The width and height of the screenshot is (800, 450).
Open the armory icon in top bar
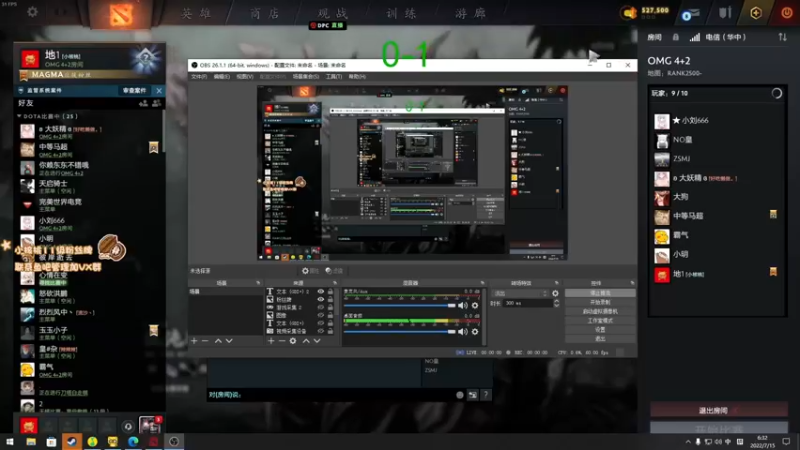tap(725, 12)
